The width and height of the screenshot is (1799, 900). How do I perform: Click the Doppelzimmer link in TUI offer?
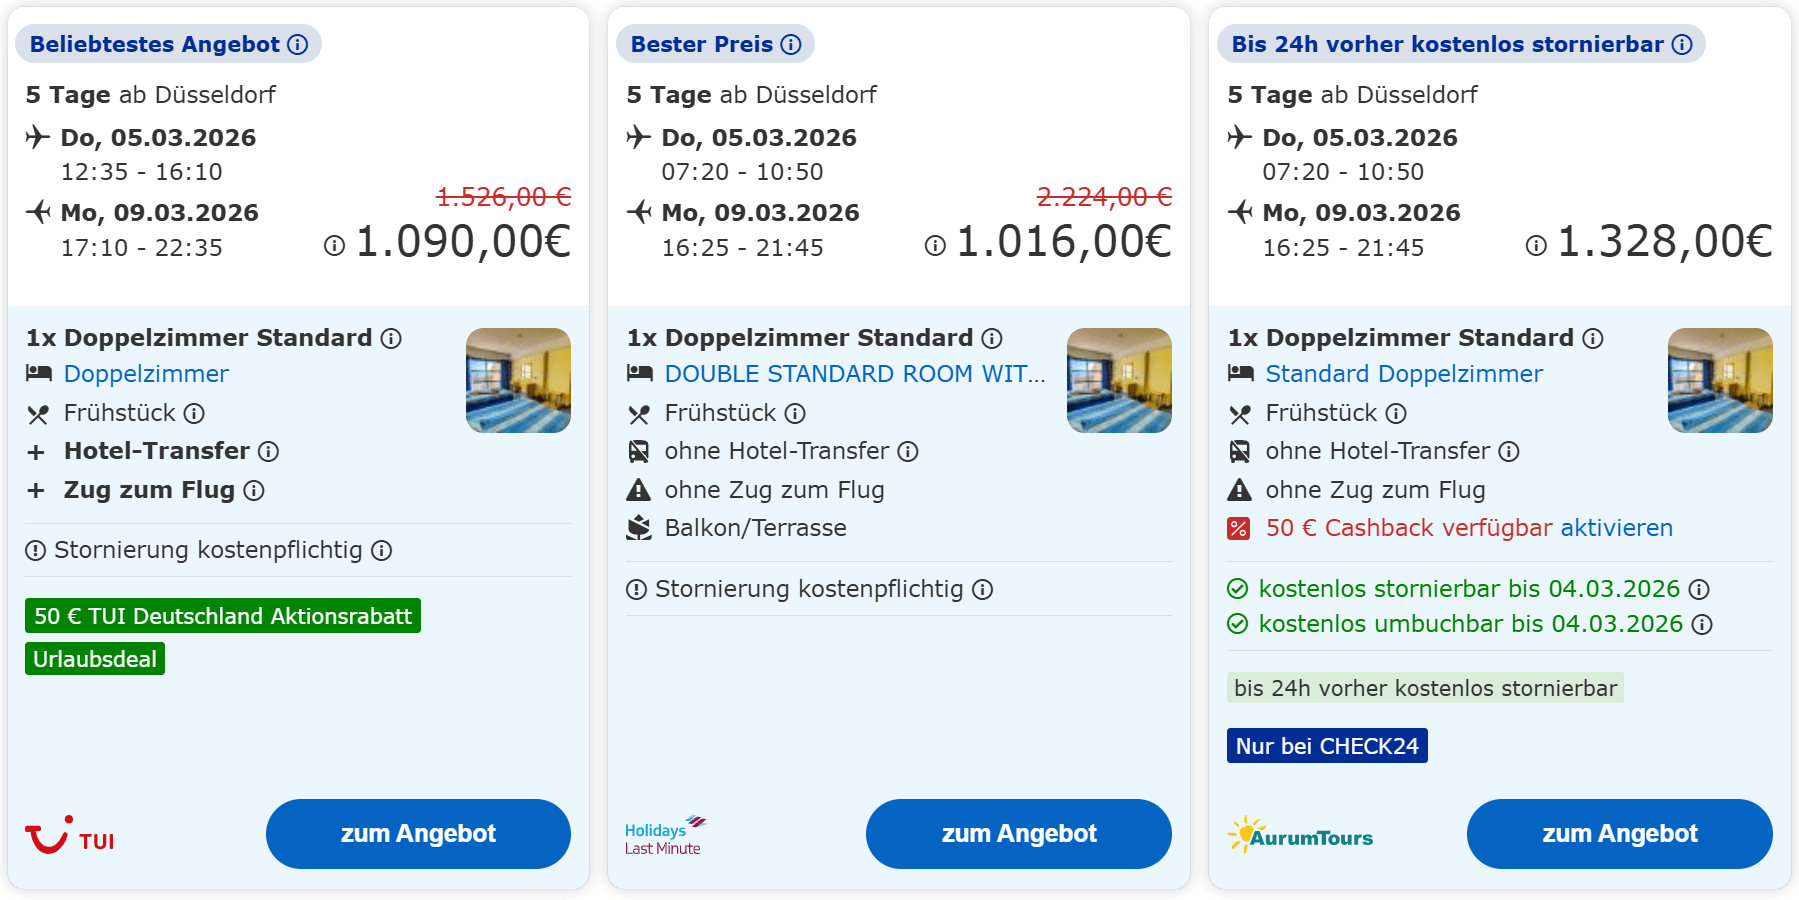coord(146,374)
